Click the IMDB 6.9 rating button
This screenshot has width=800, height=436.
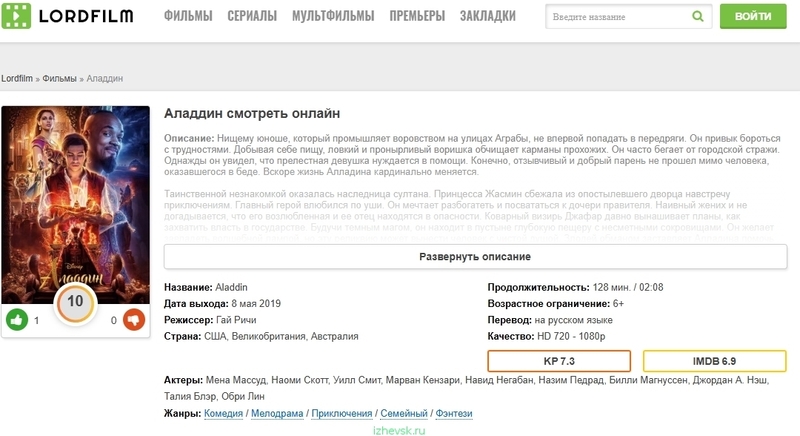(x=714, y=361)
